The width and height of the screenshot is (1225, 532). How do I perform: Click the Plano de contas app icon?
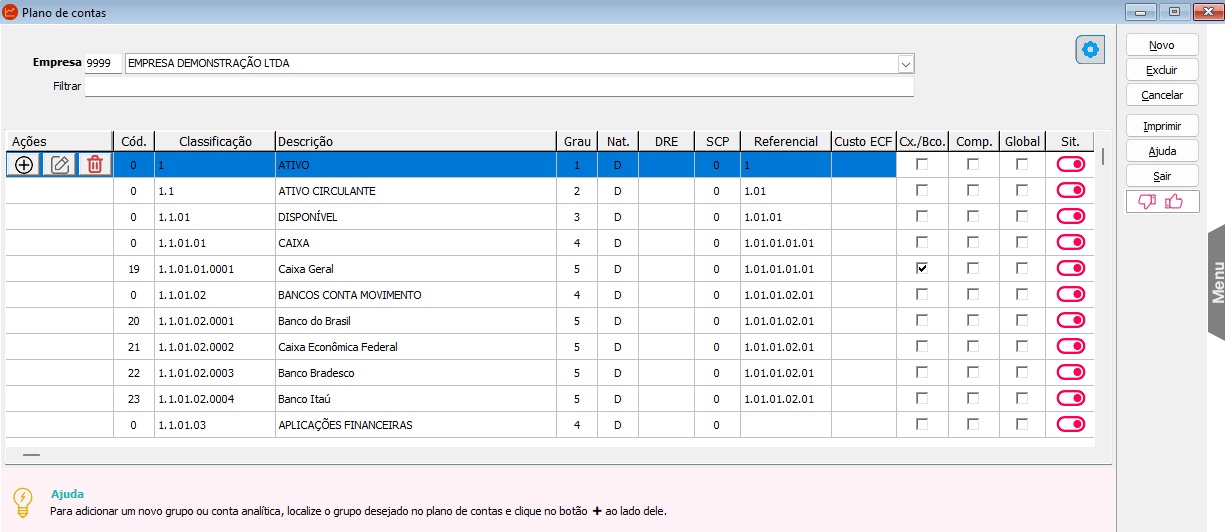[x=10, y=13]
